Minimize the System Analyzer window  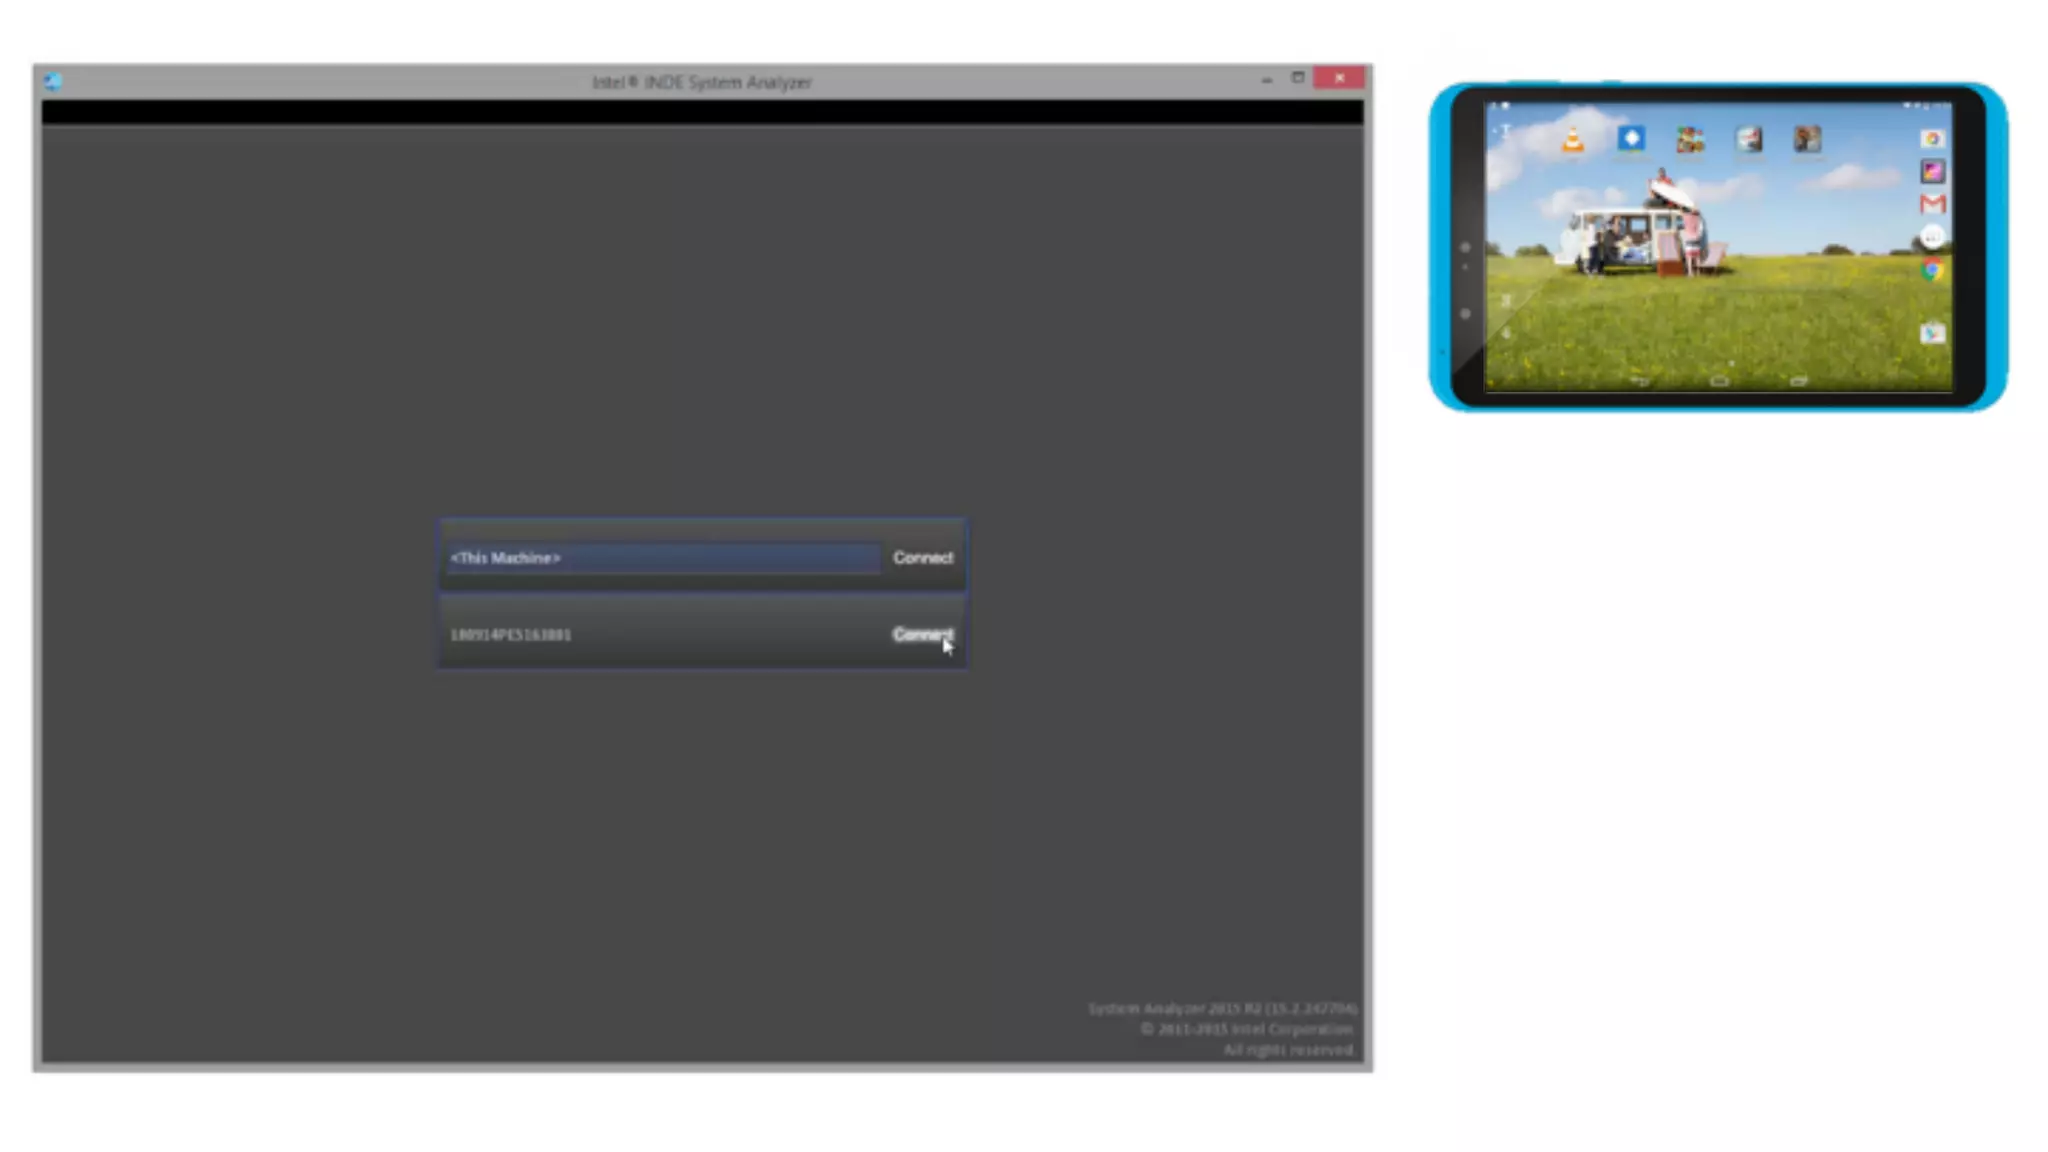pyautogui.click(x=1266, y=79)
